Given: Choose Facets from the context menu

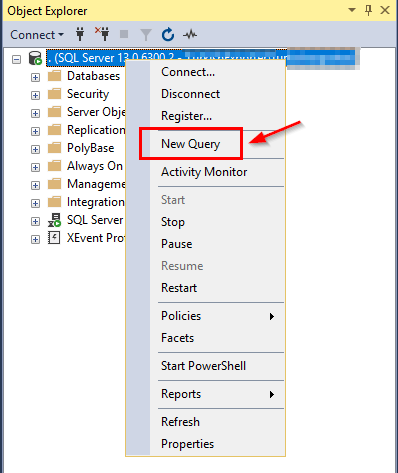Looking at the screenshot, I should 205,338.
